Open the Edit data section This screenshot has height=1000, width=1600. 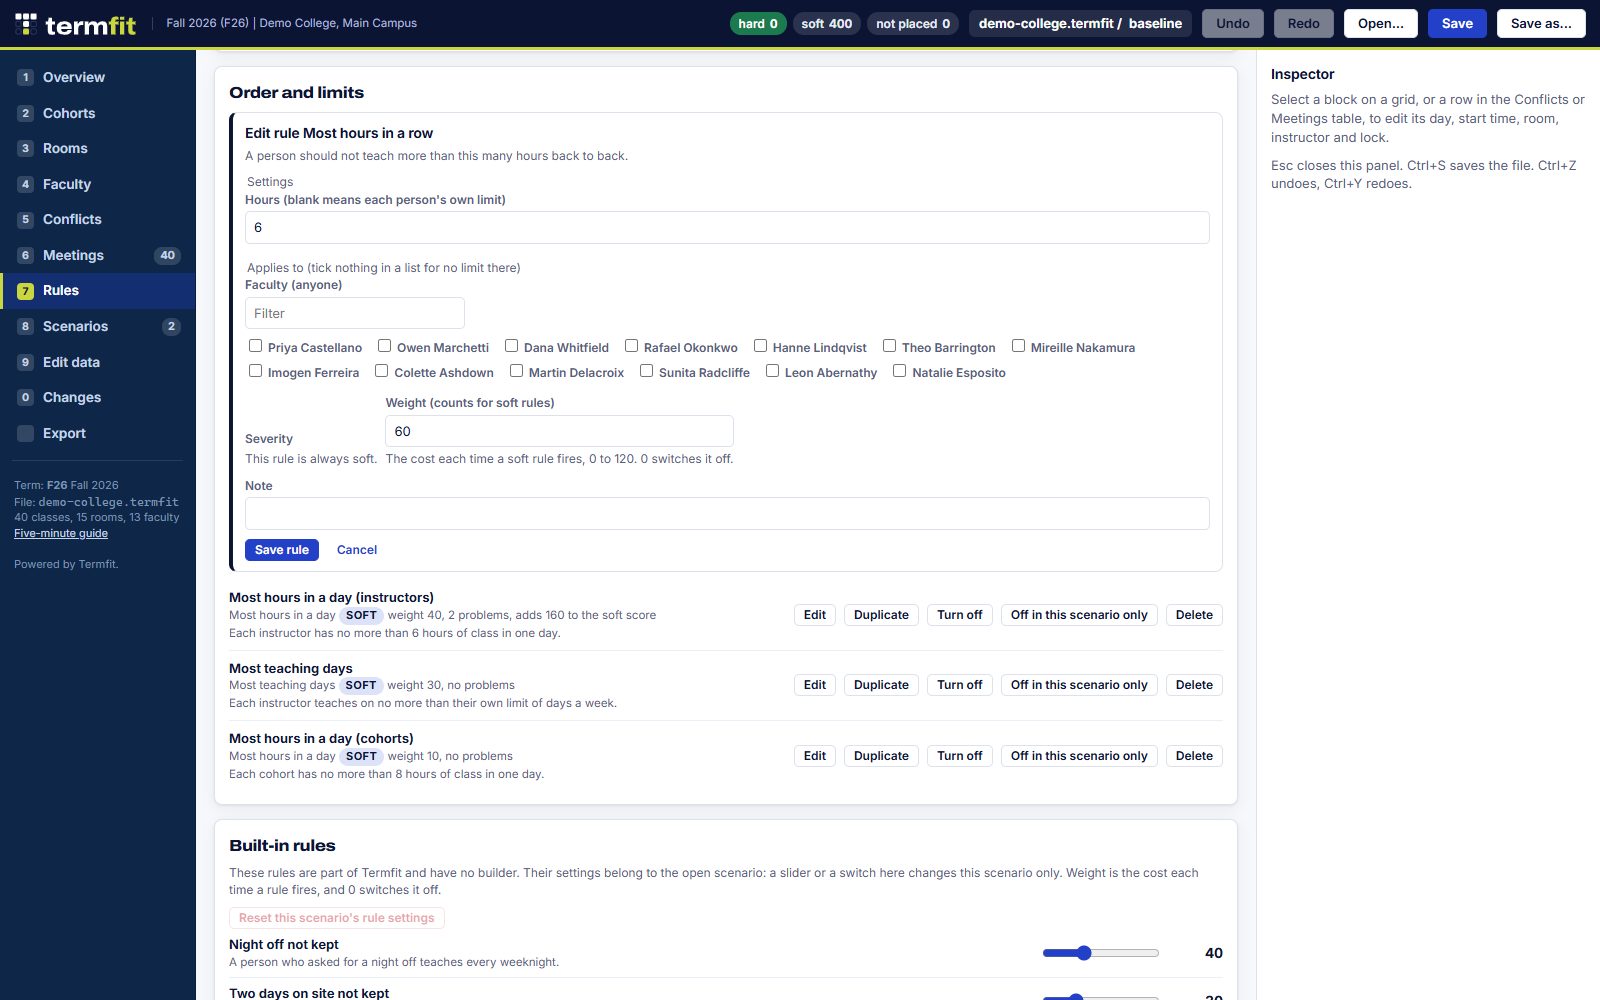coord(98,362)
